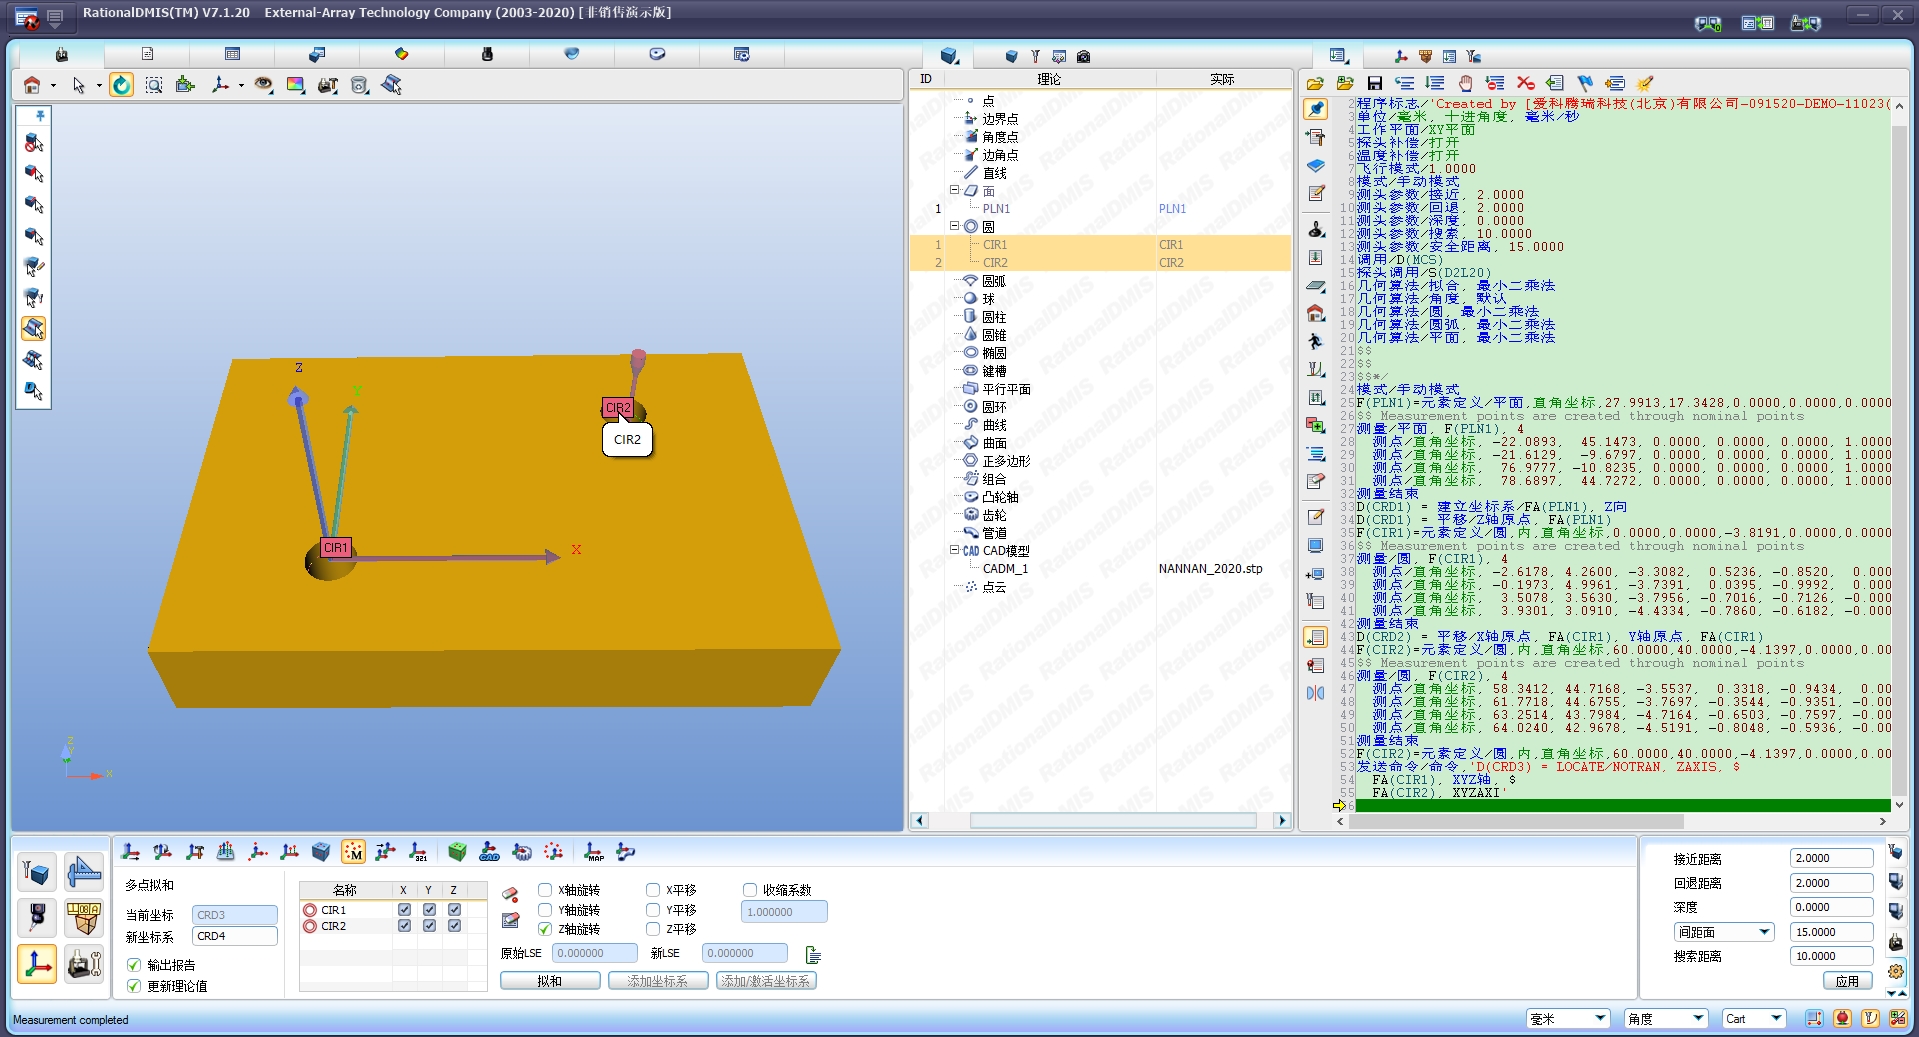Switch to the report document tab

tap(147, 54)
